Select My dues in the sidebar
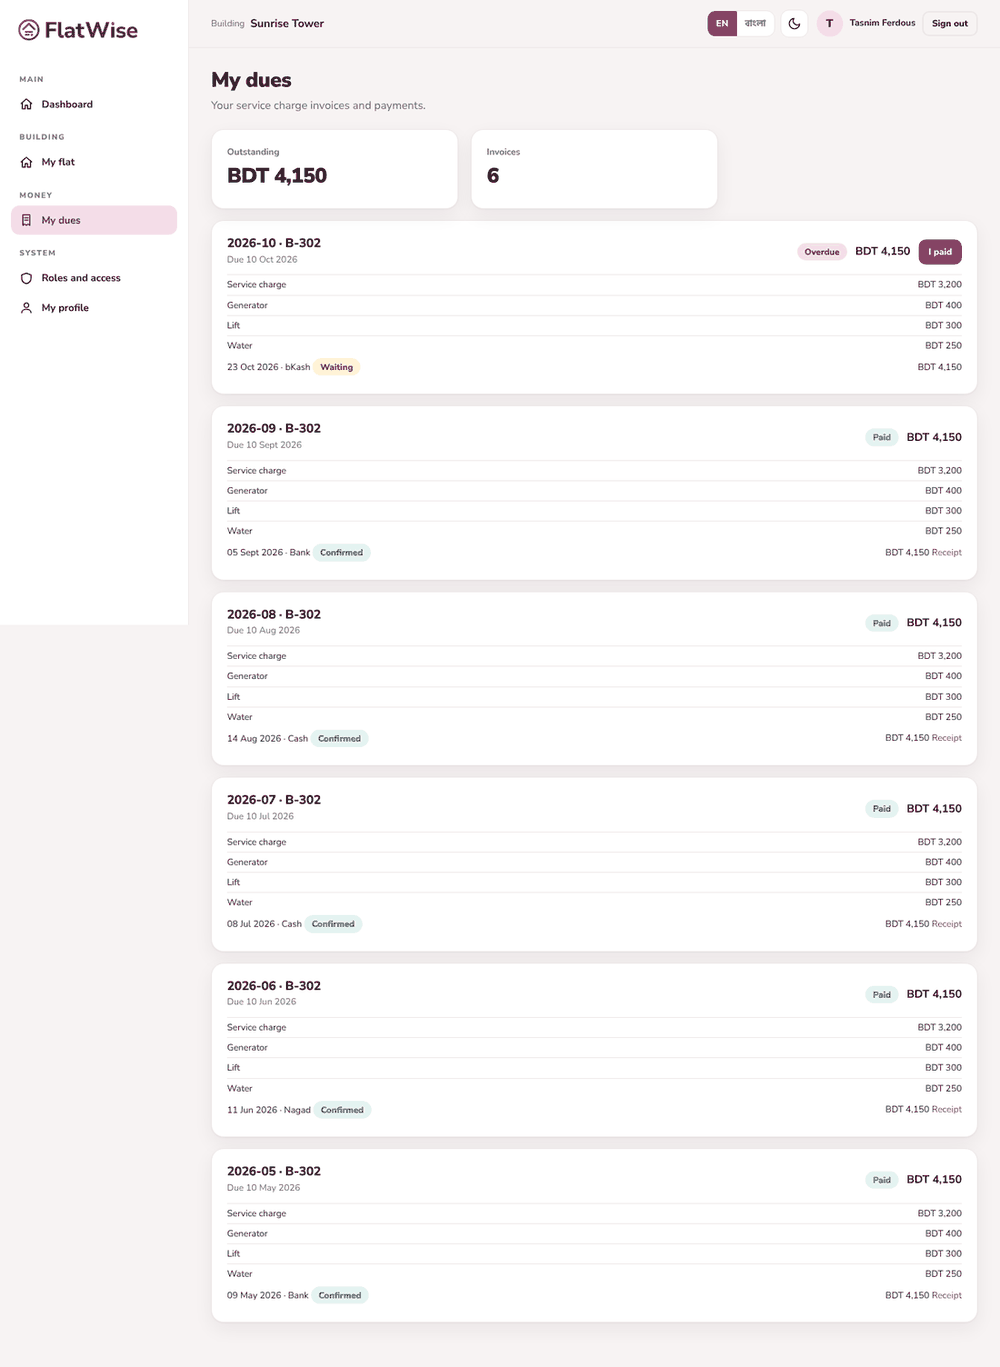Screen dimensions: 1000x1367 94,220
